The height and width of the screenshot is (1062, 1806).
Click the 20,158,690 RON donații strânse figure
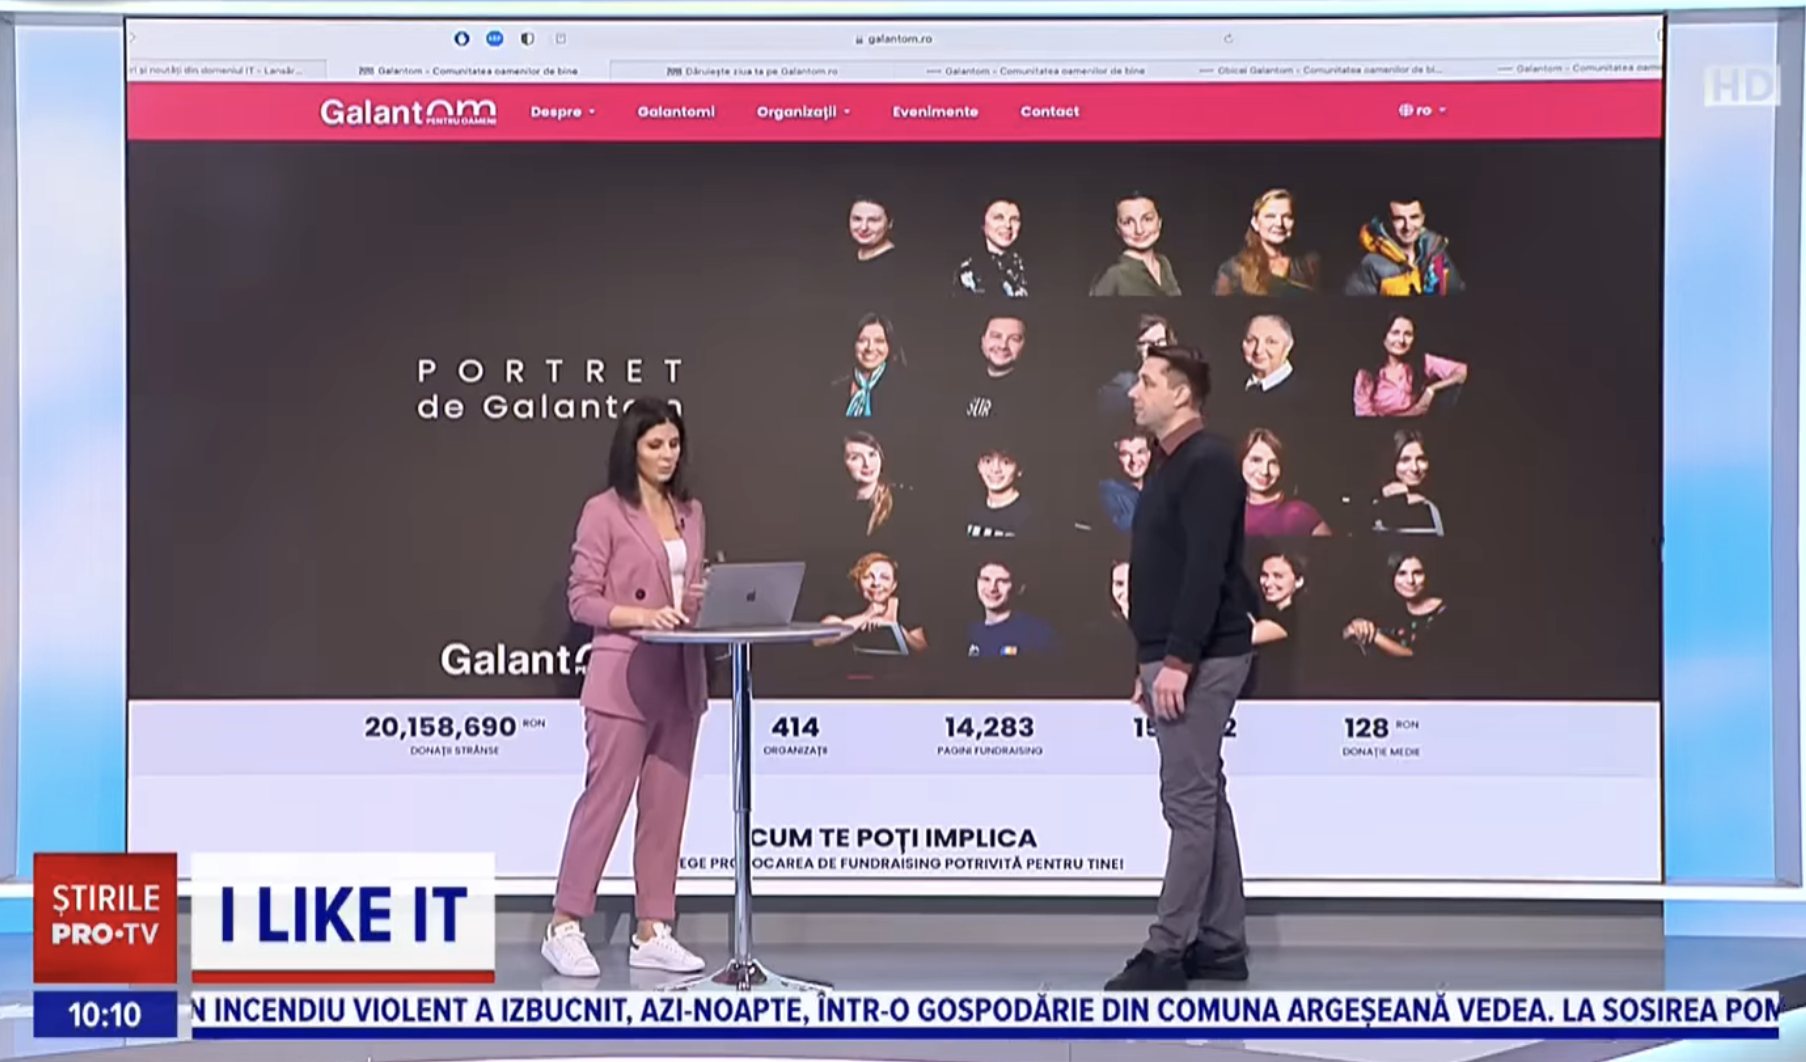point(454,733)
